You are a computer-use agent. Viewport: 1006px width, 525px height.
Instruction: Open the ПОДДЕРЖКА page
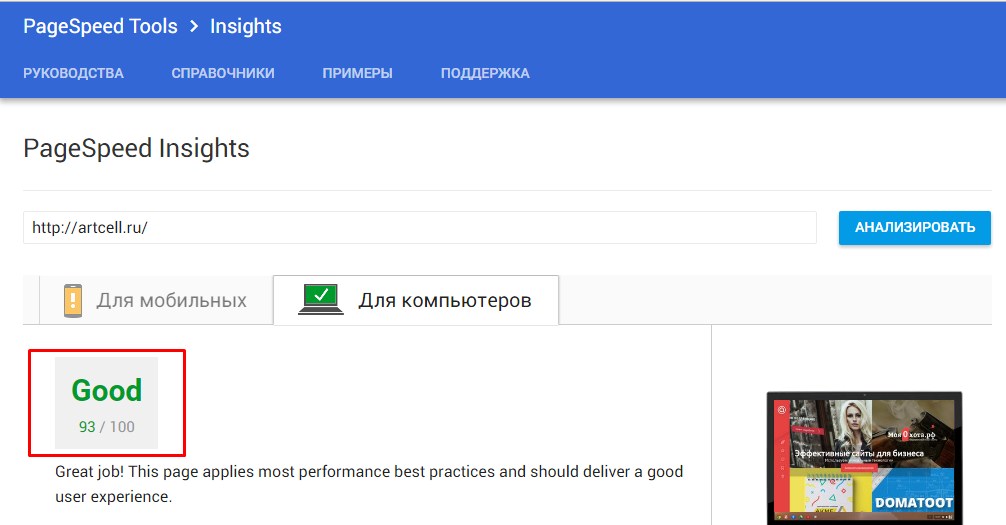[485, 73]
